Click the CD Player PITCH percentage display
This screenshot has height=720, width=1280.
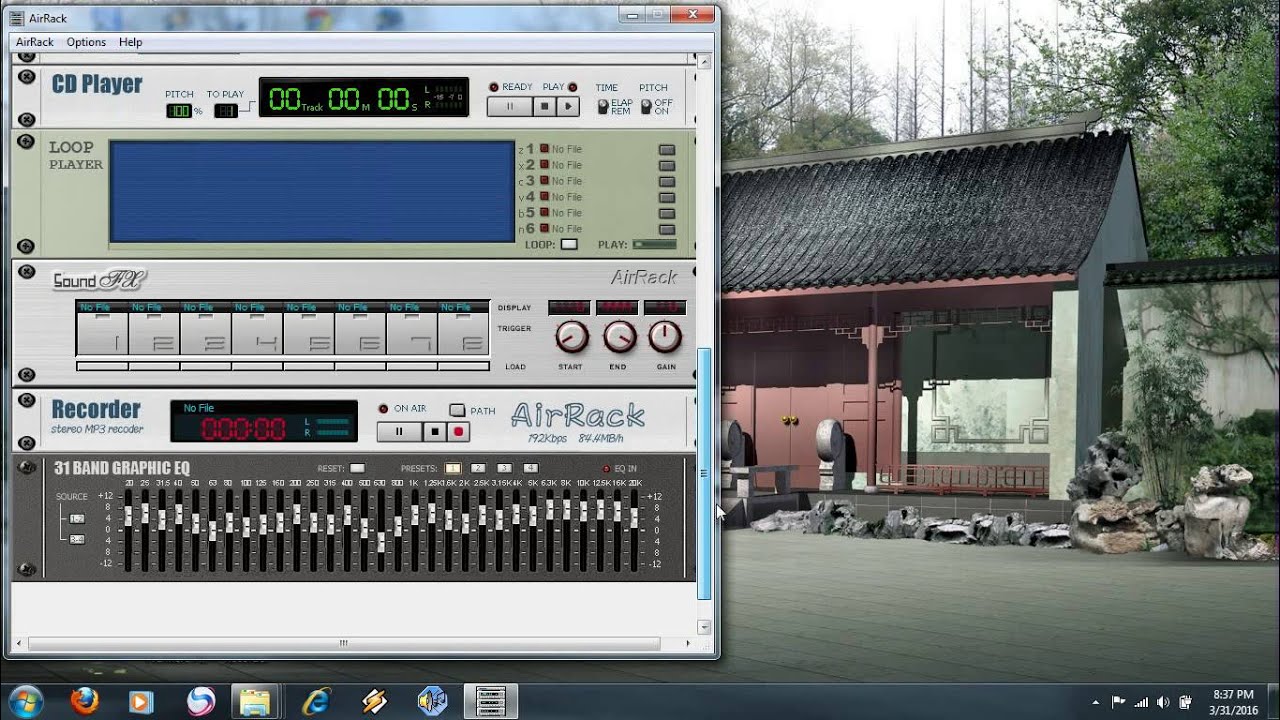point(179,111)
